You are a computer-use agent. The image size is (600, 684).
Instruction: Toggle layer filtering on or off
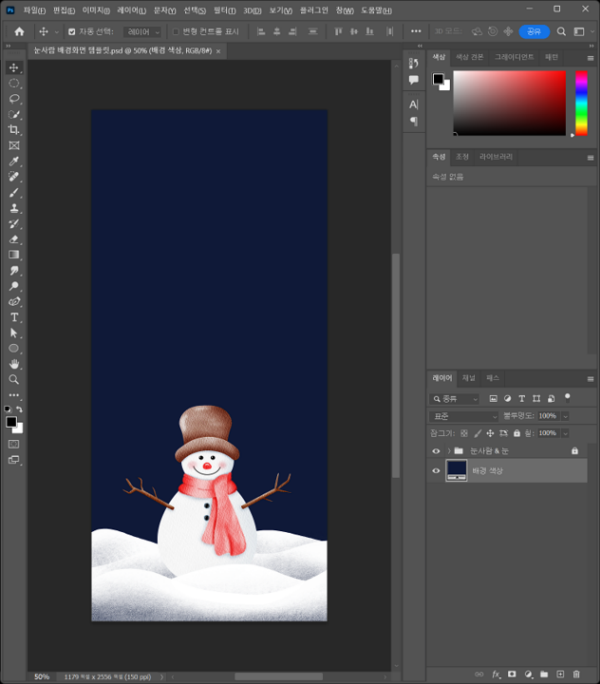click(x=567, y=397)
